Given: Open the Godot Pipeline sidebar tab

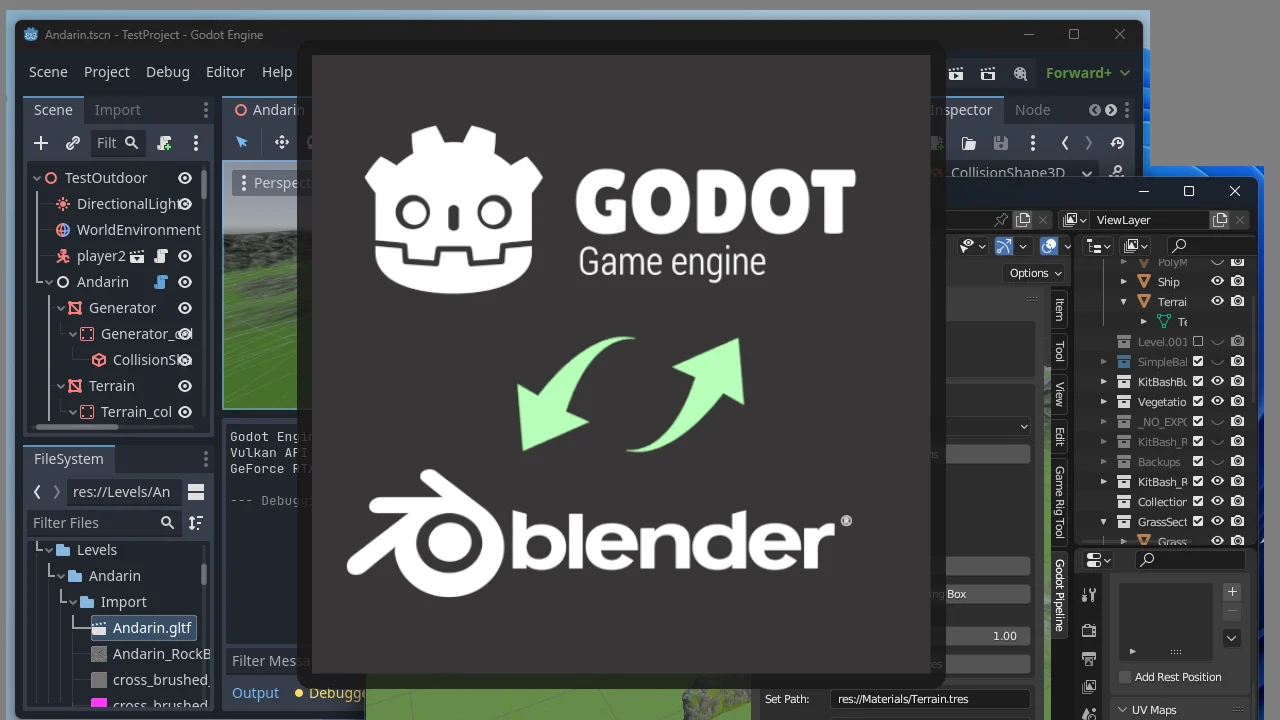Looking at the screenshot, I should pyautogui.click(x=1060, y=595).
